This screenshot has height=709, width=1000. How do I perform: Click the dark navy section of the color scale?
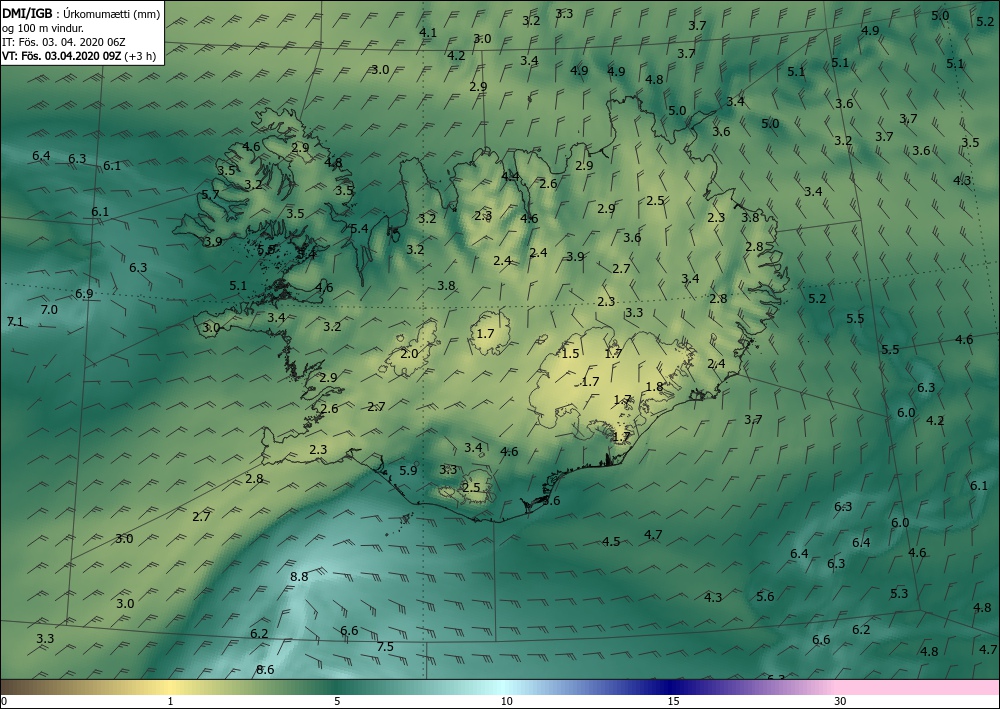tap(670, 687)
